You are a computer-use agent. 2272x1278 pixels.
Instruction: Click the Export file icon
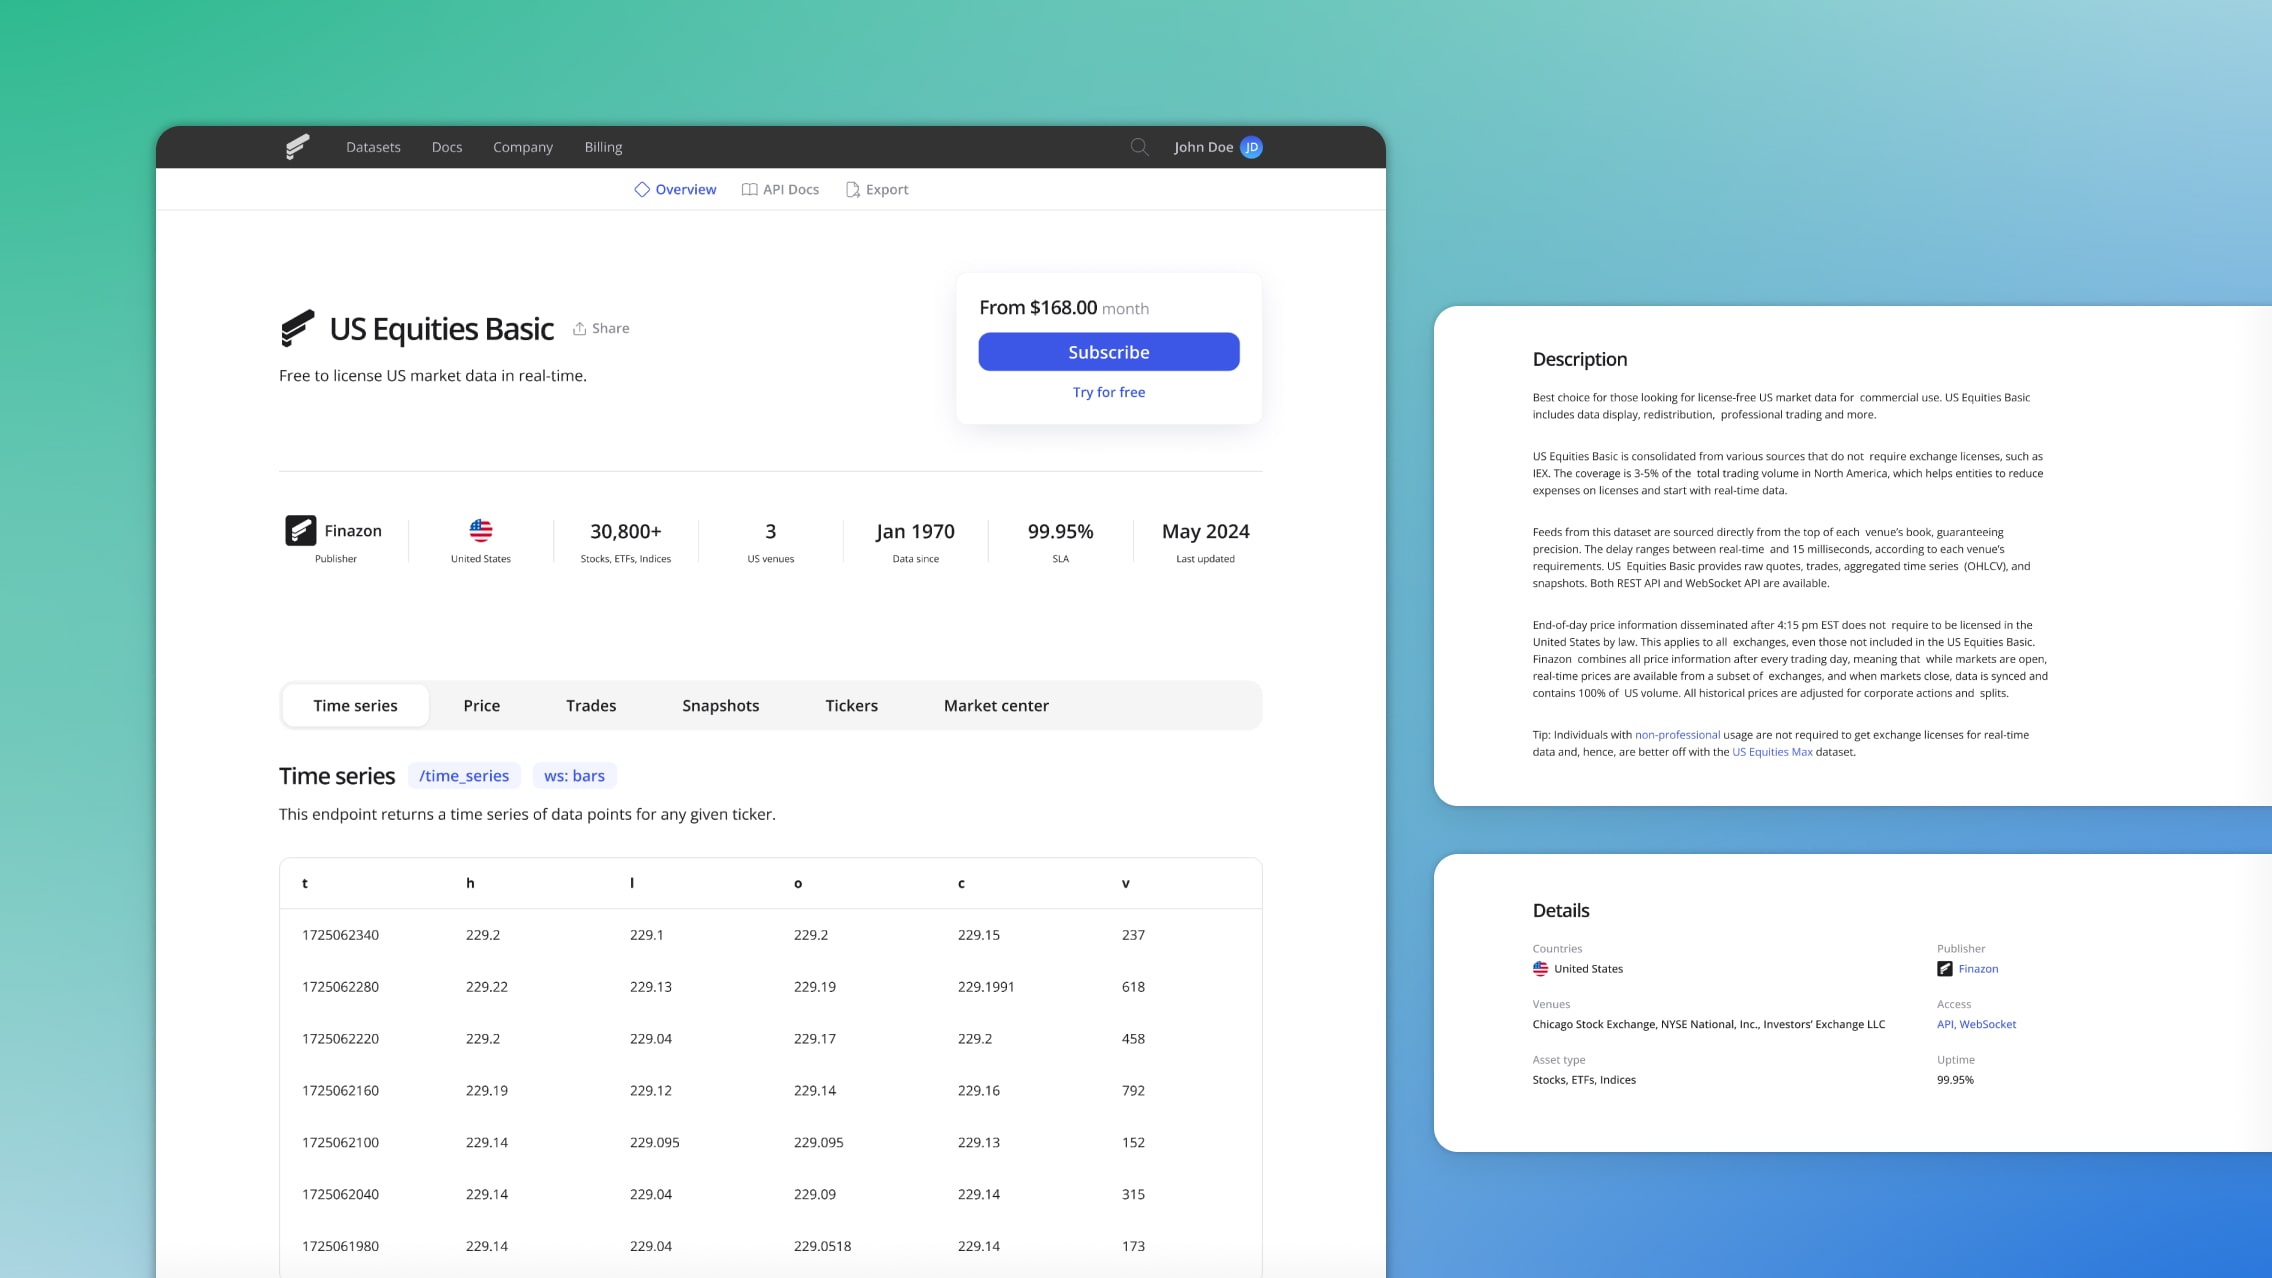852,189
